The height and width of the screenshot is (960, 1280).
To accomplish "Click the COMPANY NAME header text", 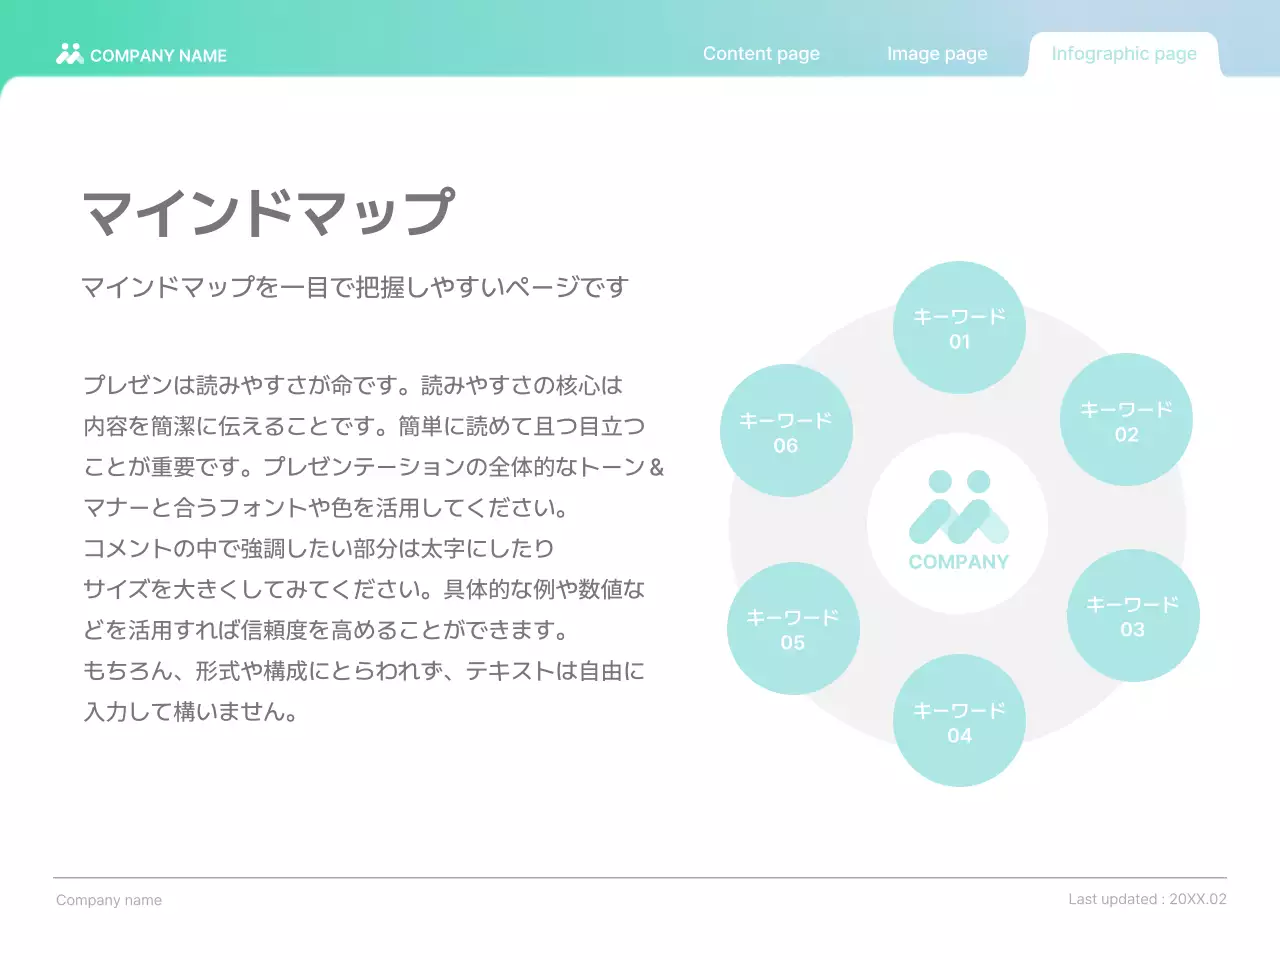I will [x=158, y=56].
